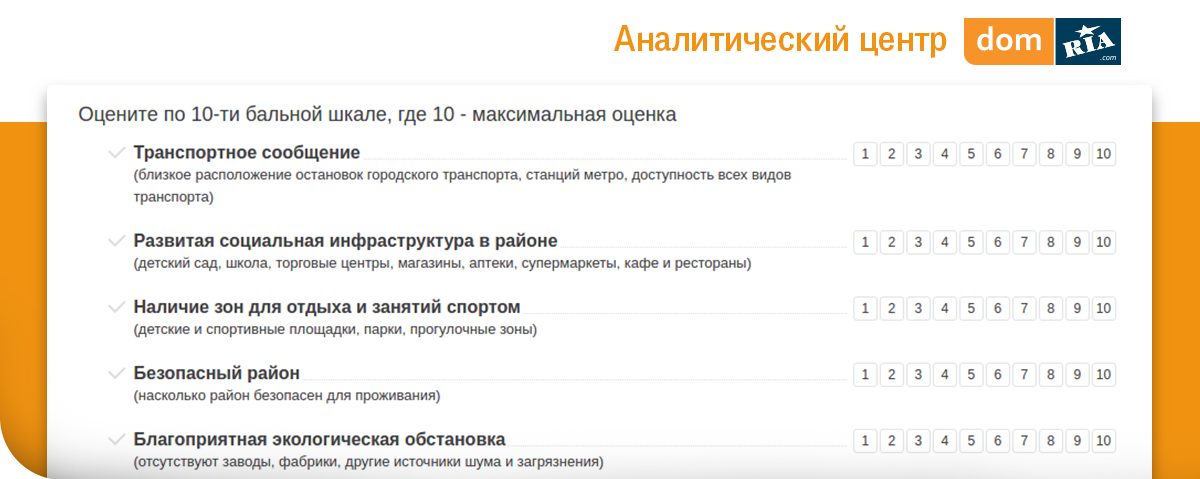Open the orange dom logo

[x=1009, y=42]
